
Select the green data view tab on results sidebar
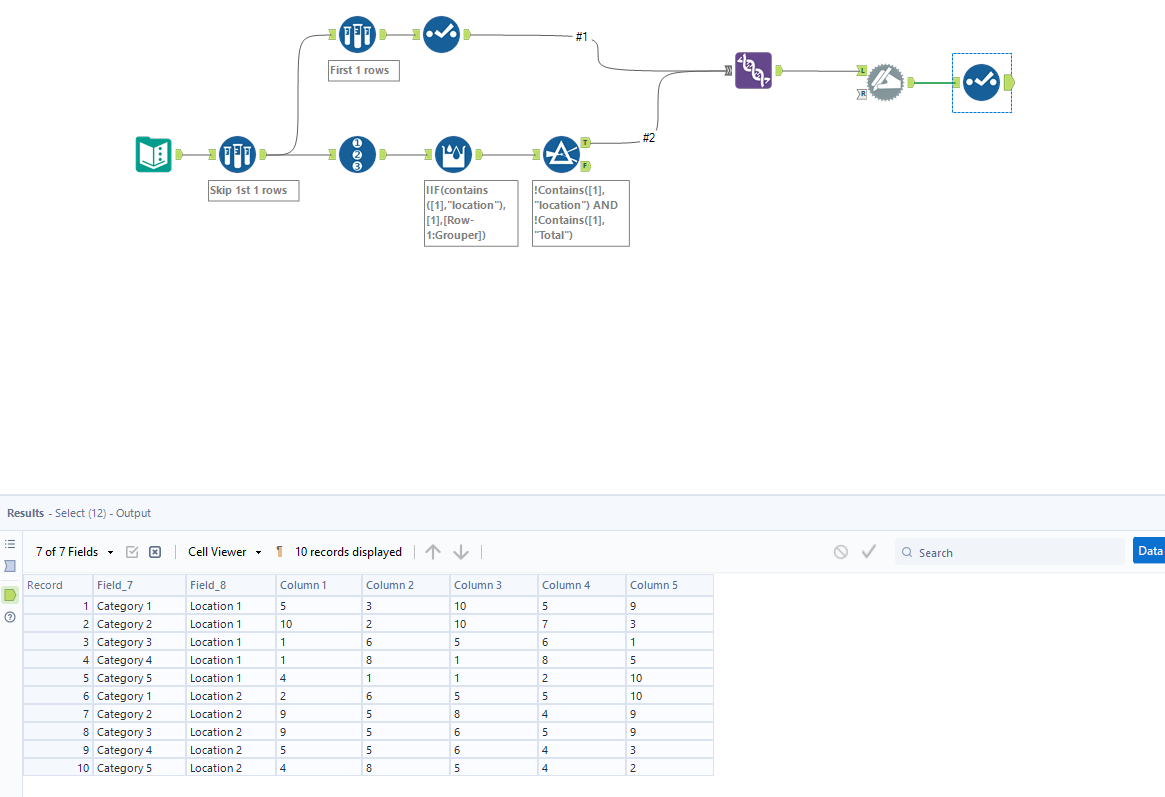point(12,593)
